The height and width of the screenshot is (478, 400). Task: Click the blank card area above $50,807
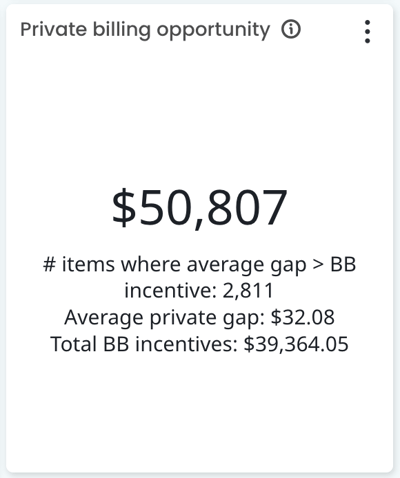(x=199, y=113)
